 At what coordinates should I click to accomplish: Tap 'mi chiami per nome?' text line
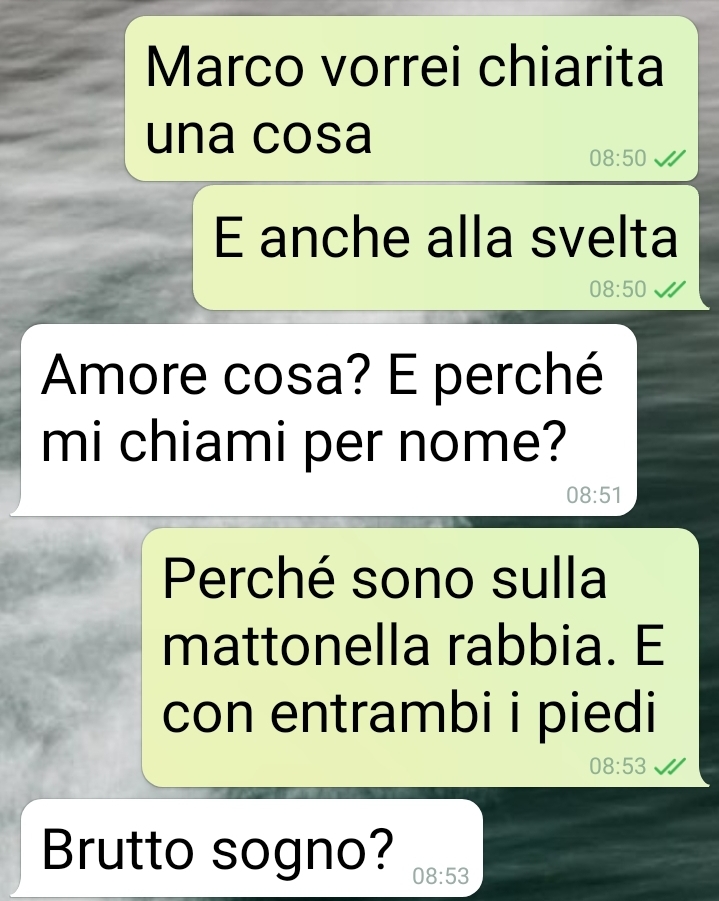point(304,444)
